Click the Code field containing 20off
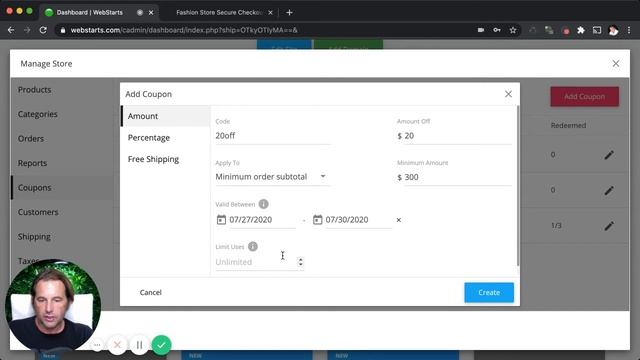The image size is (640, 360). pos(273,136)
